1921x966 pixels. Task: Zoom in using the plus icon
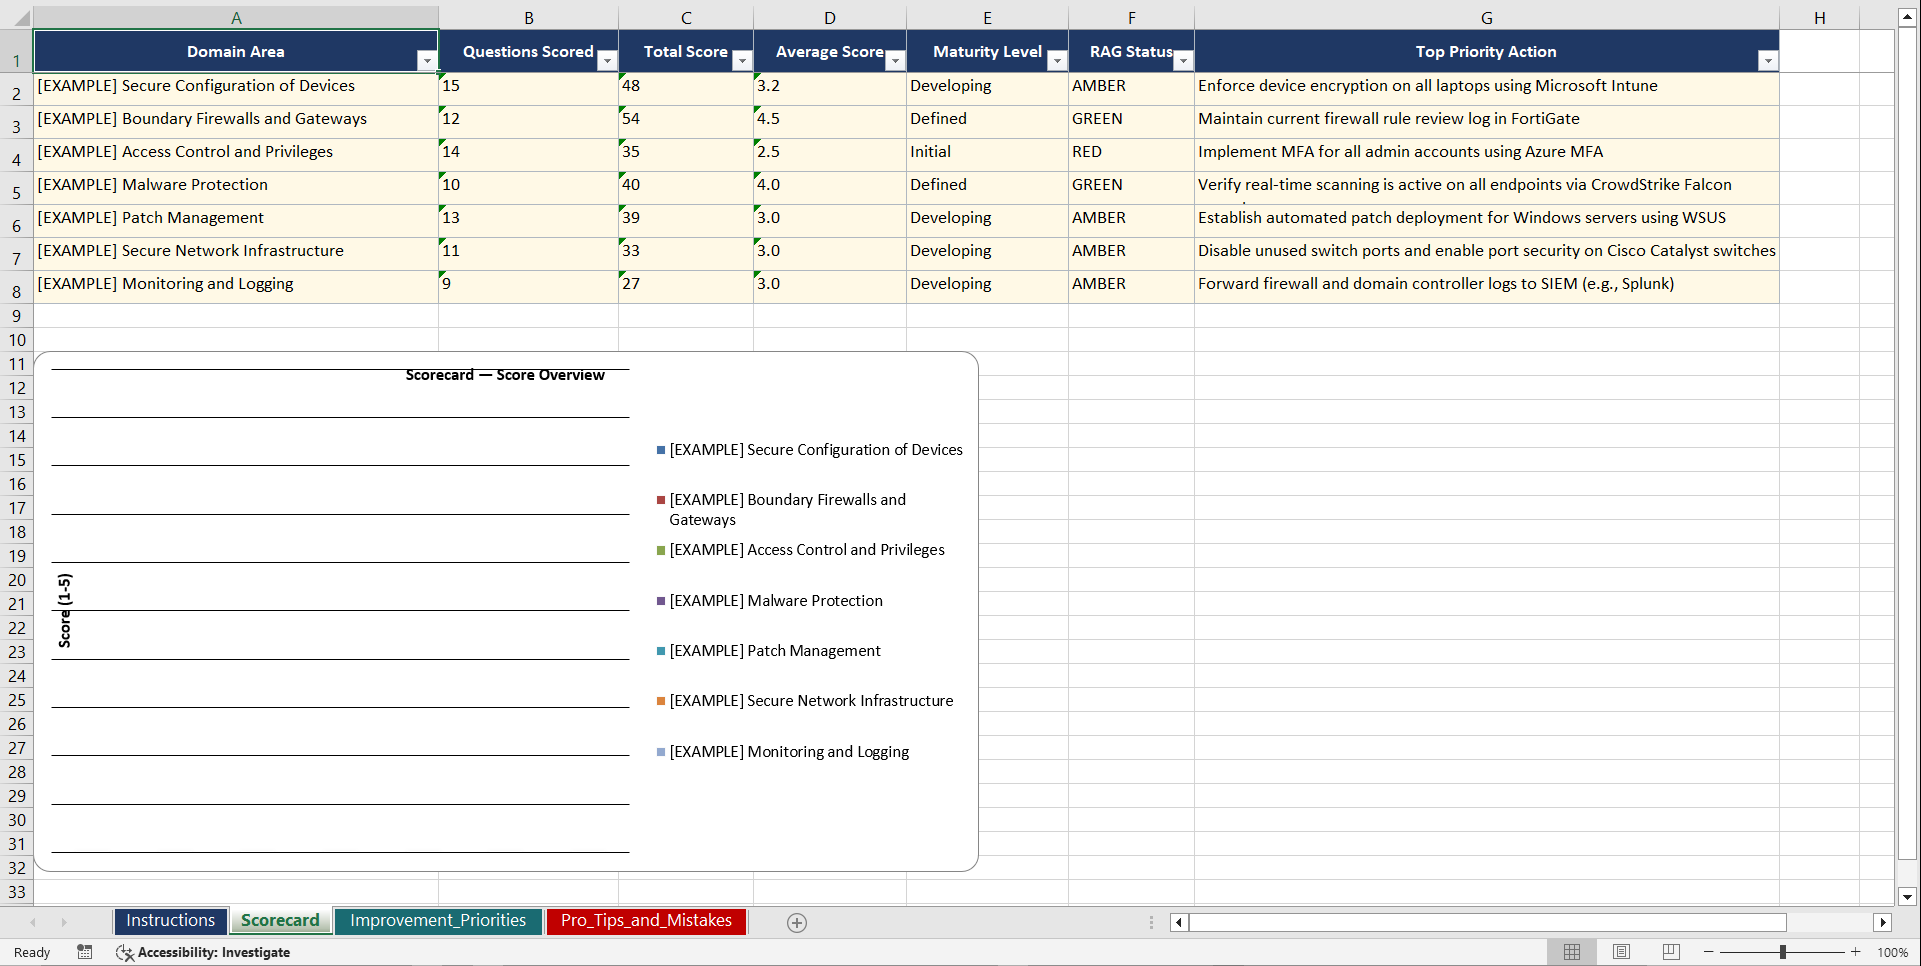pos(1855,952)
